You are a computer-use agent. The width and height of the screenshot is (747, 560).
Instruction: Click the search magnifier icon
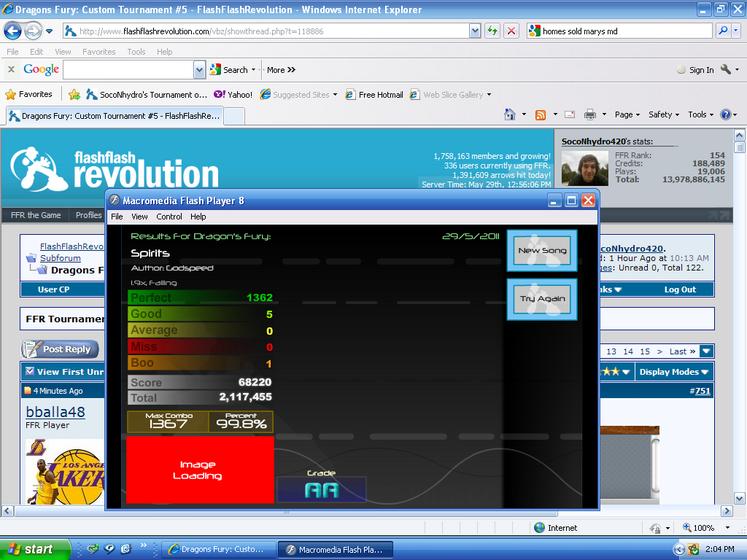[x=723, y=31]
